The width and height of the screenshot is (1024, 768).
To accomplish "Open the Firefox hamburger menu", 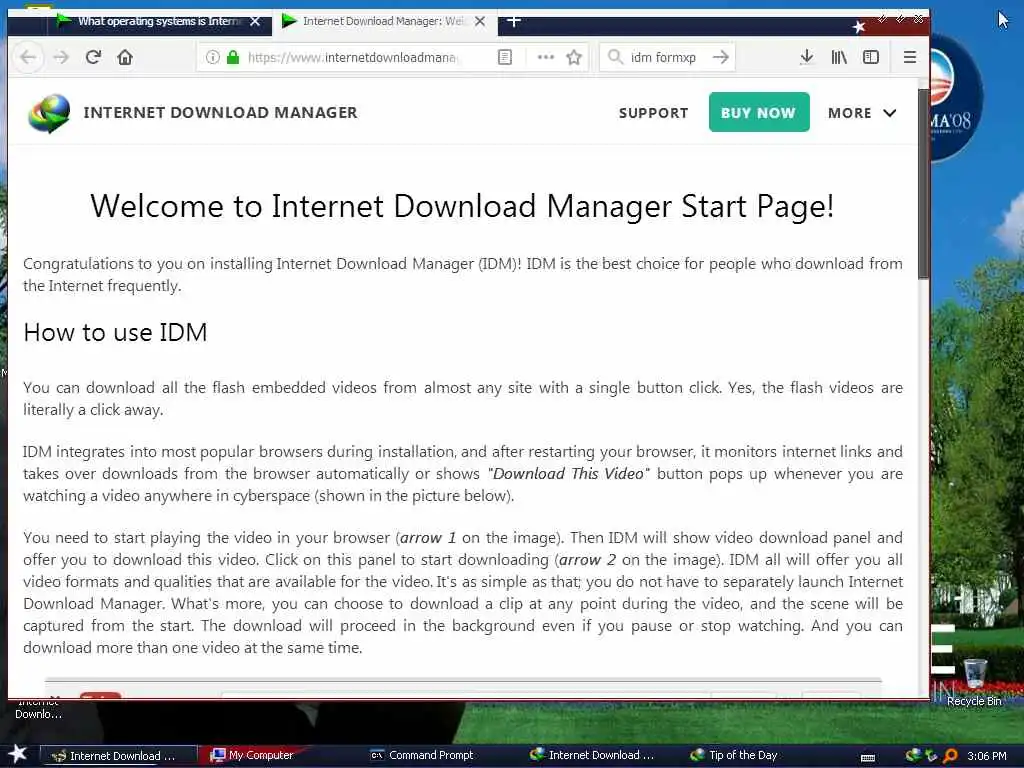I will click(909, 57).
